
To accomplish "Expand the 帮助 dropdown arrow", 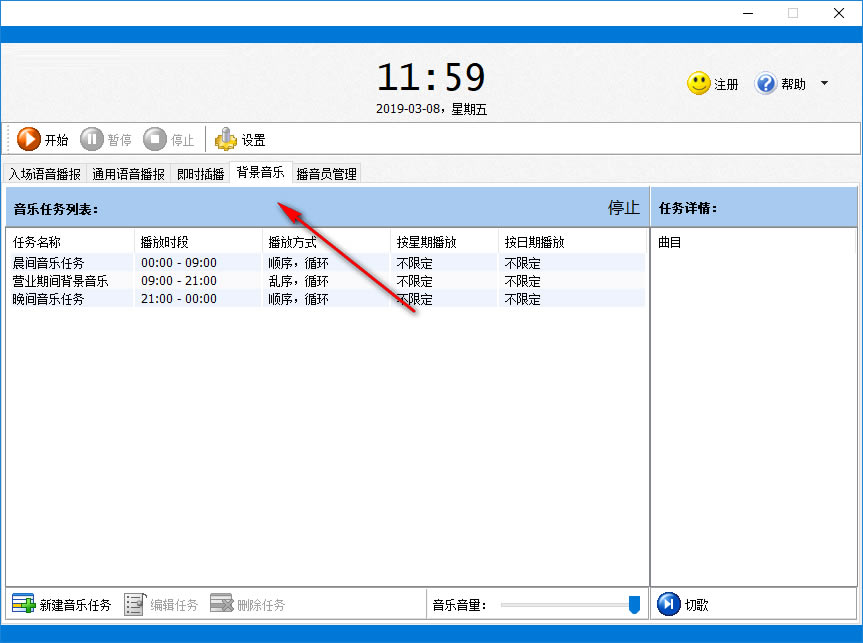I will click(x=824, y=84).
